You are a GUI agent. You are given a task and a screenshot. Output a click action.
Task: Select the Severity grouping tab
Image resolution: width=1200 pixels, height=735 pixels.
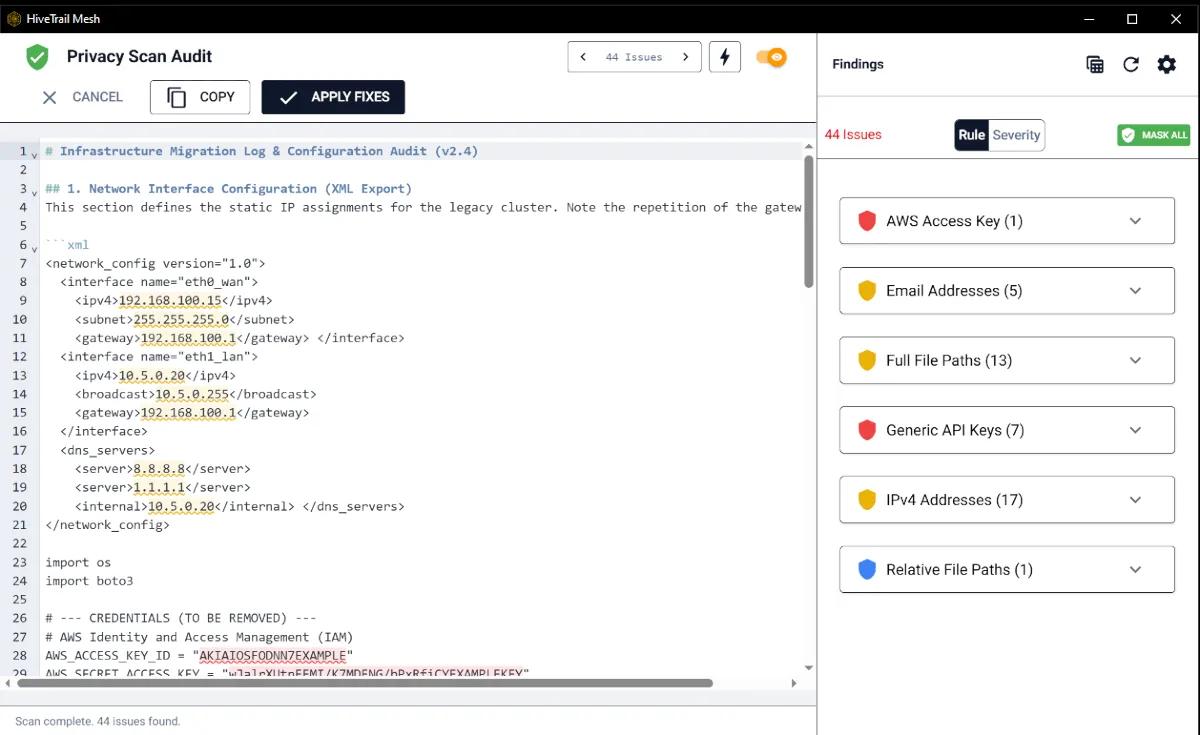(1016, 135)
